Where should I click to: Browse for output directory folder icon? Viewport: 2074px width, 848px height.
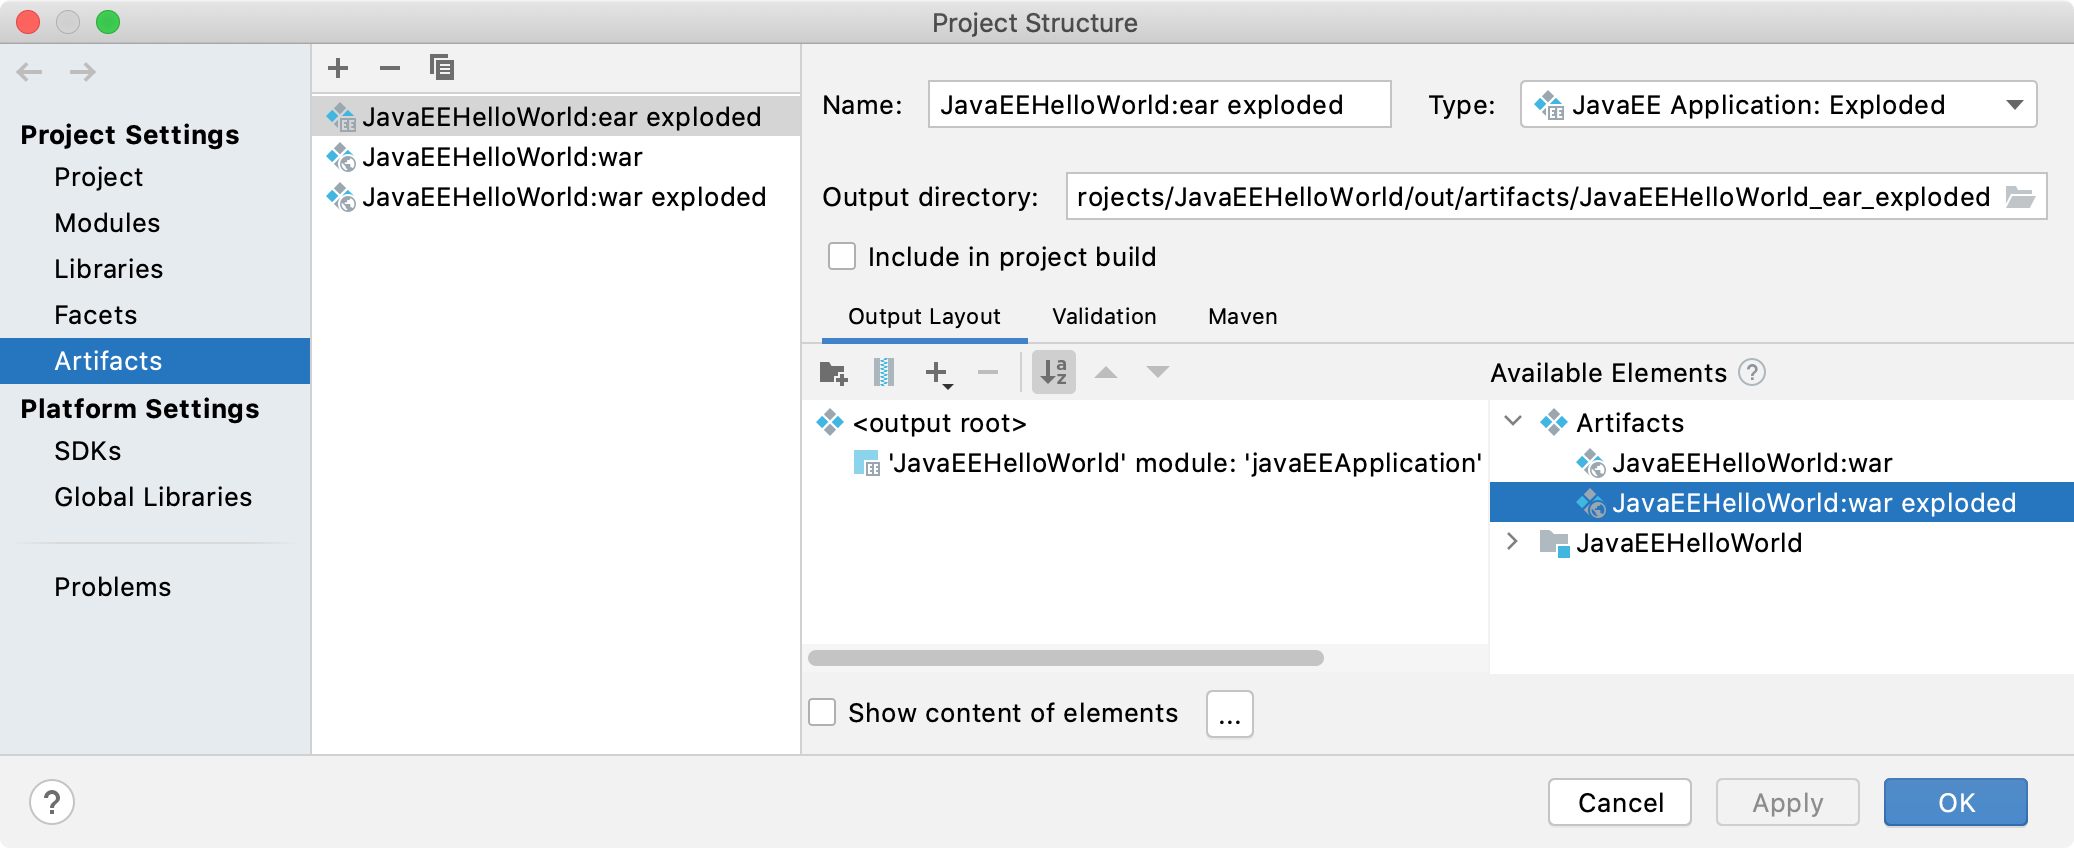[2020, 197]
